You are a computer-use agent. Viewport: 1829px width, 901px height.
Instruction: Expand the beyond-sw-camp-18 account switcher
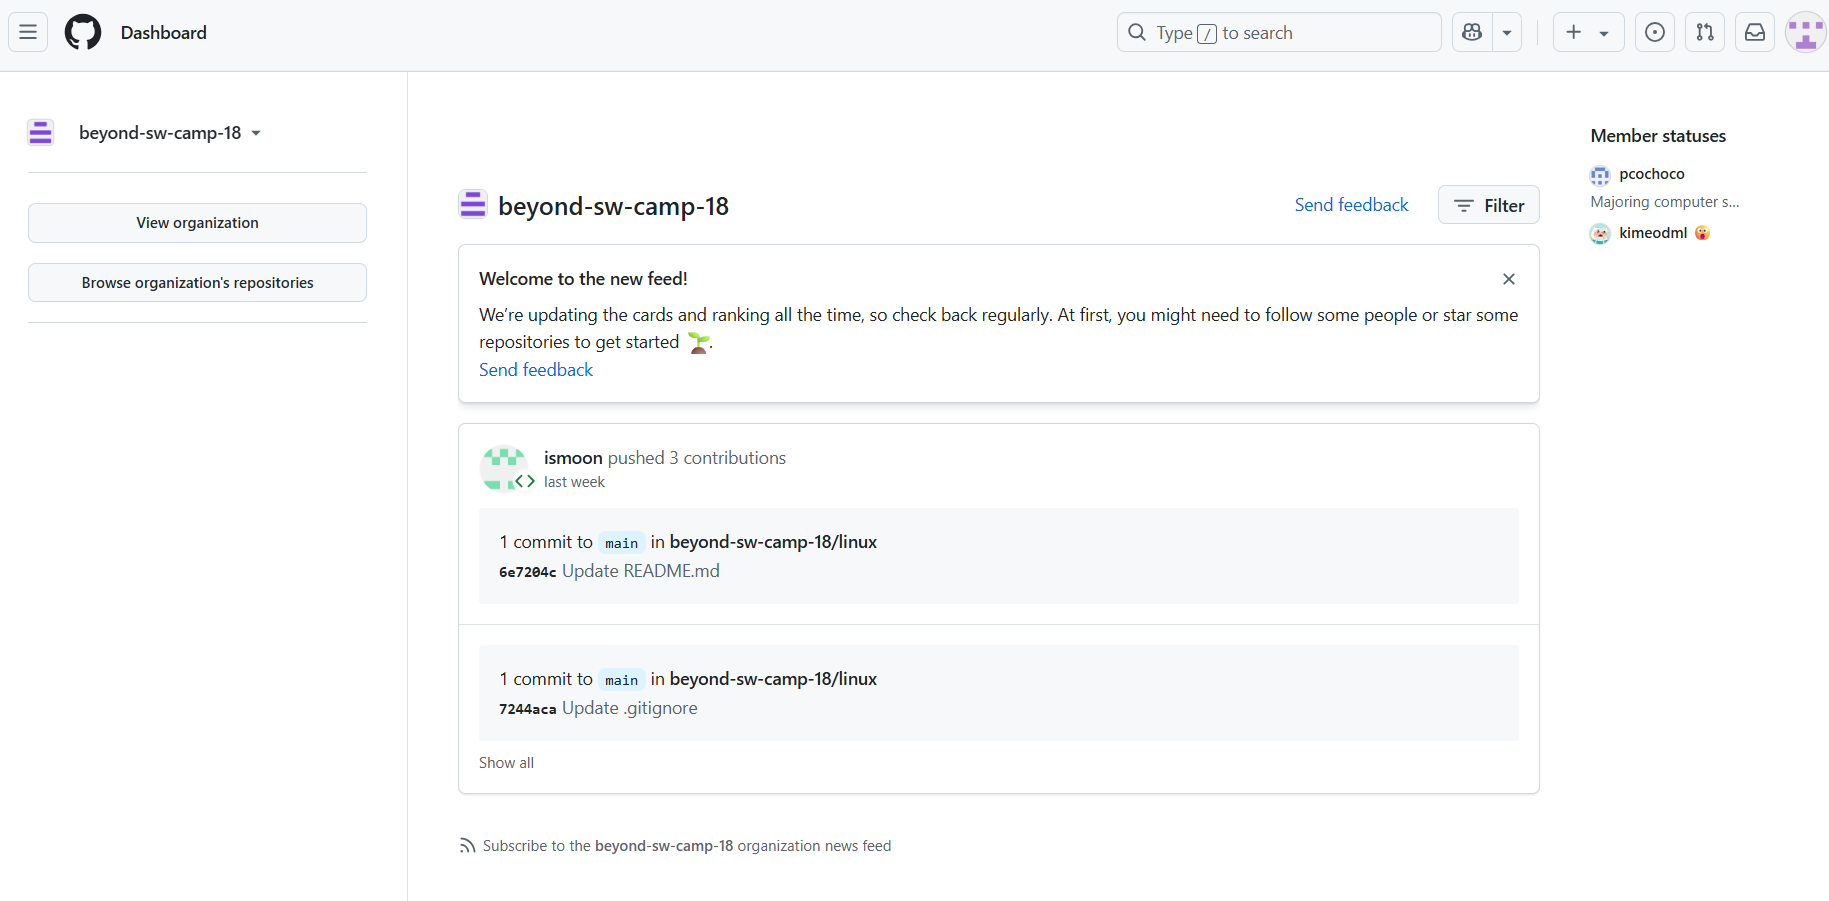click(170, 133)
